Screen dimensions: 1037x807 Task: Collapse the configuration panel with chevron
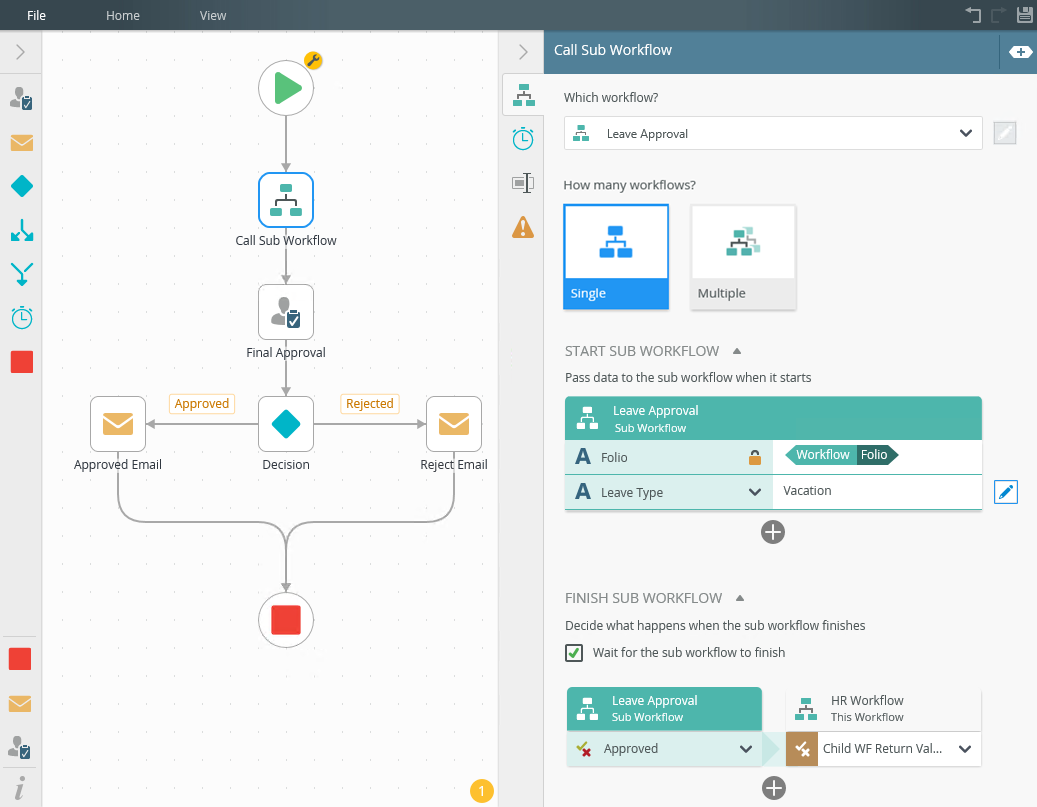click(x=523, y=52)
